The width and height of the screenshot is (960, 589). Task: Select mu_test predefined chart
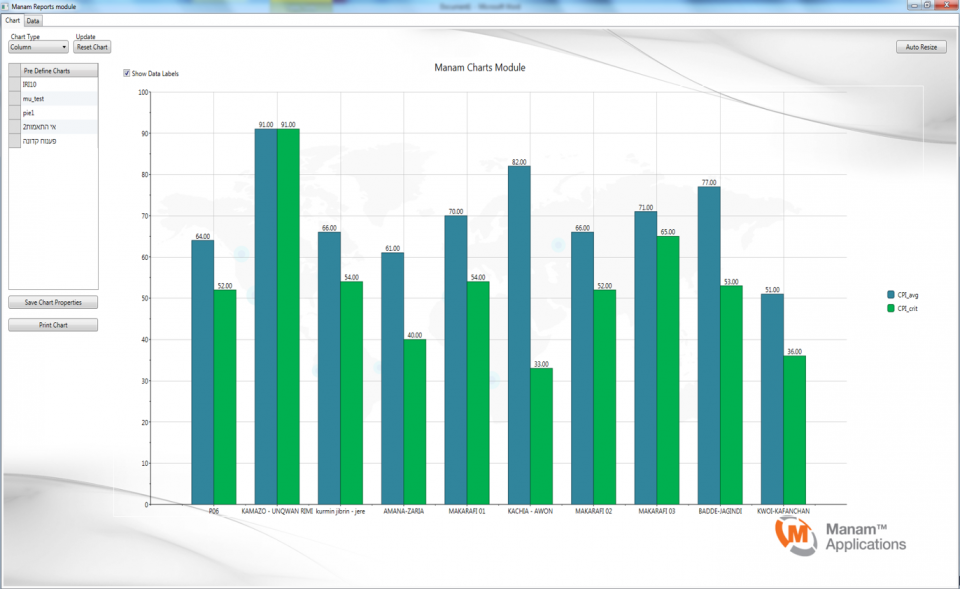(x=59, y=99)
